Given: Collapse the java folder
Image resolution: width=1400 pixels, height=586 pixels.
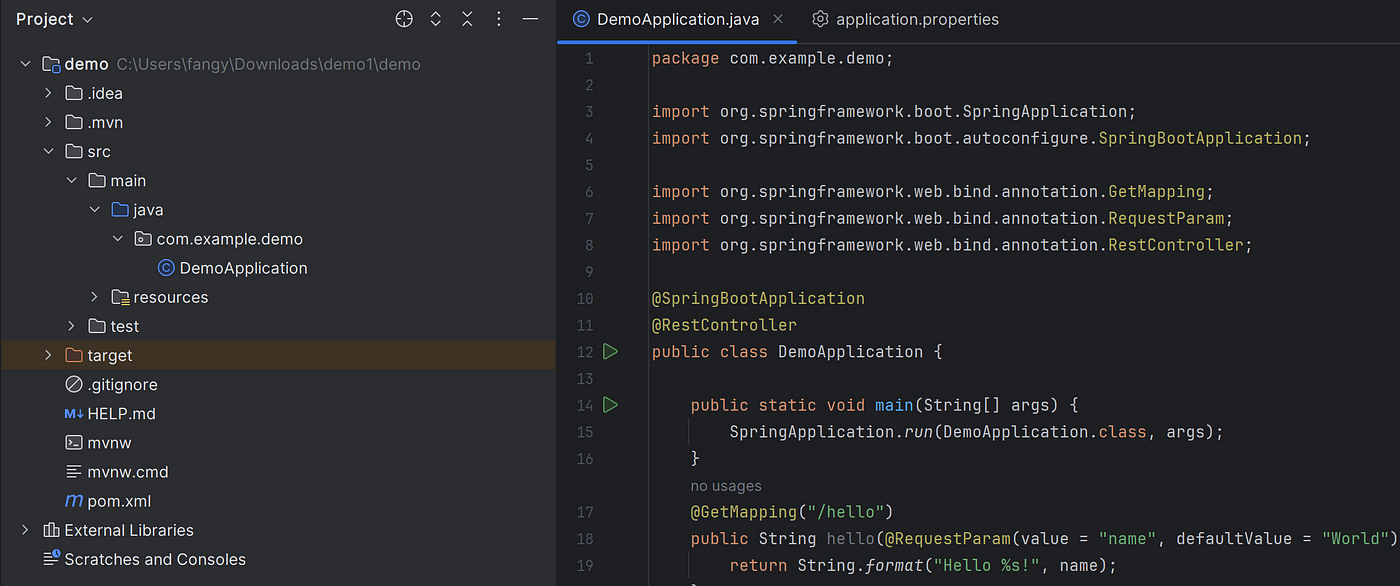Looking at the screenshot, I should click(95, 209).
